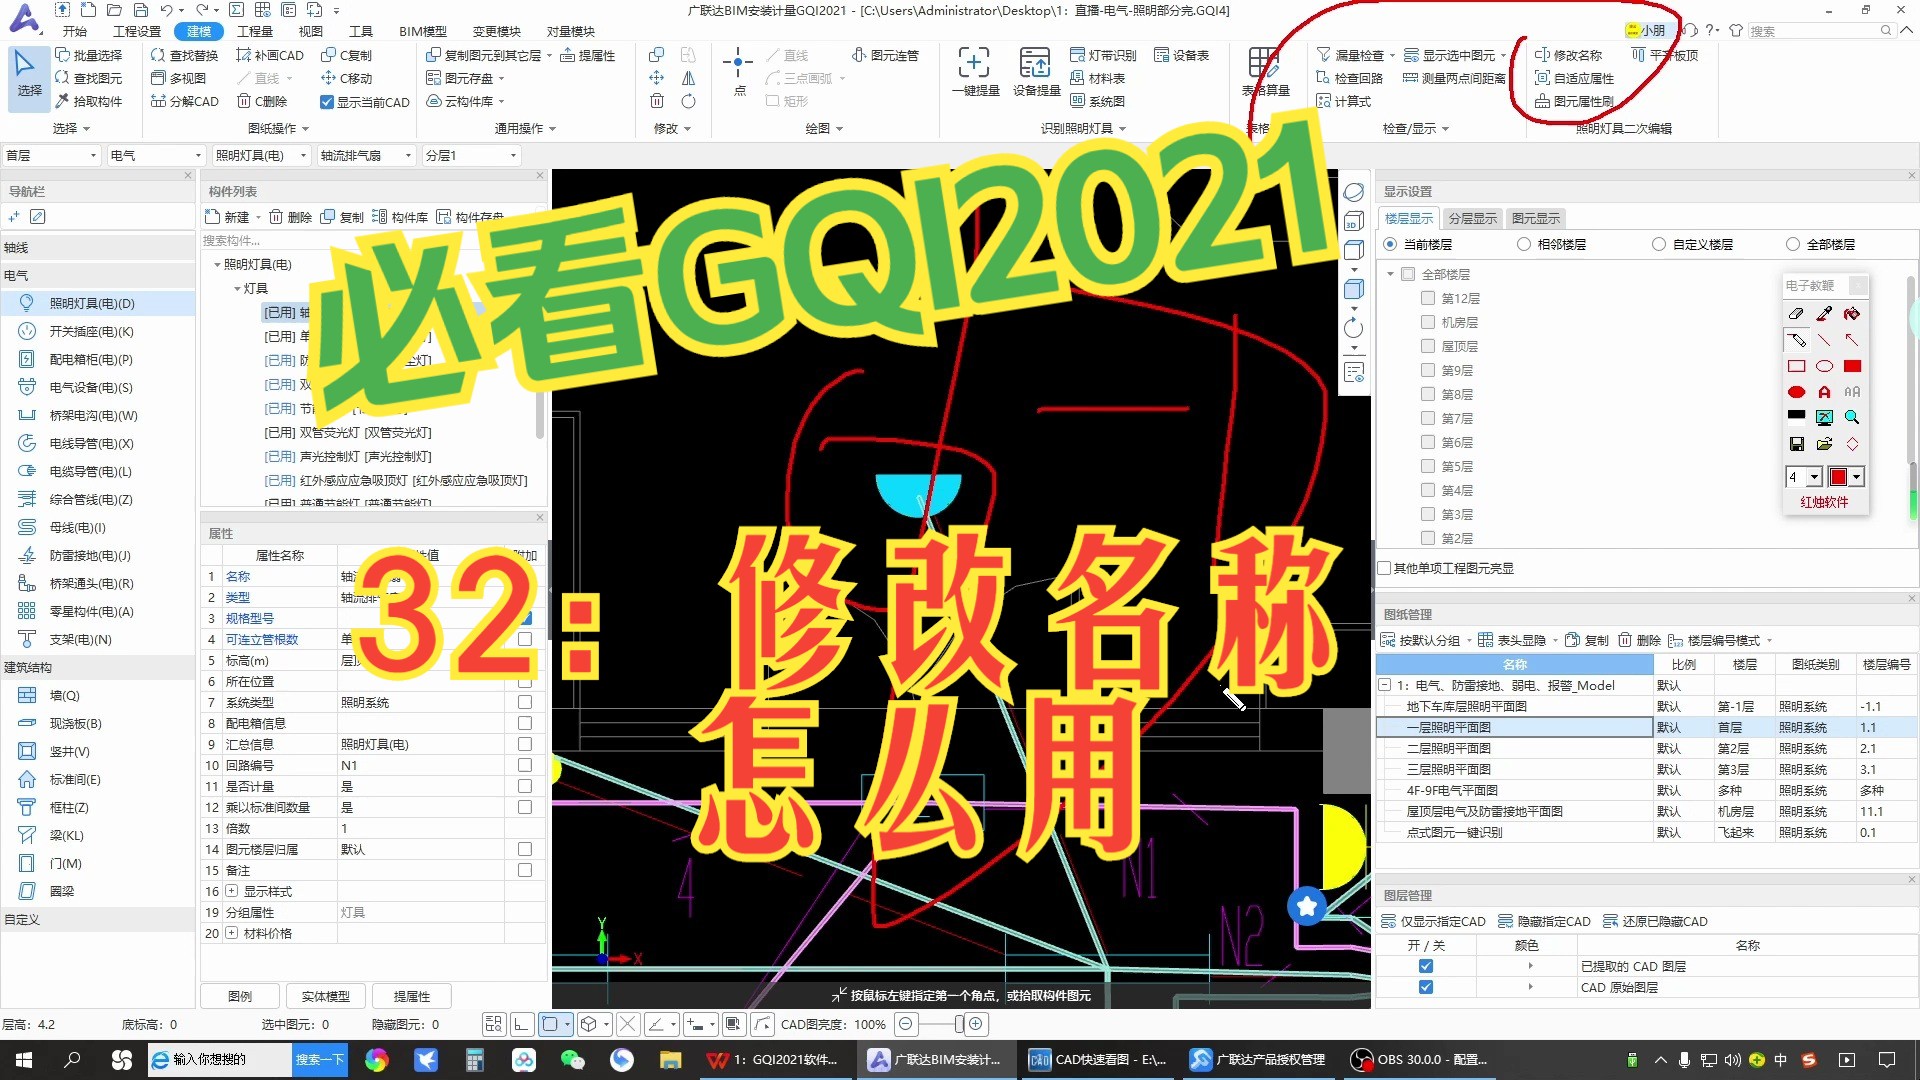Collapse the 灯具 node in 构件列表
This screenshot has width=1920, height=1080.
click(238, 287)
